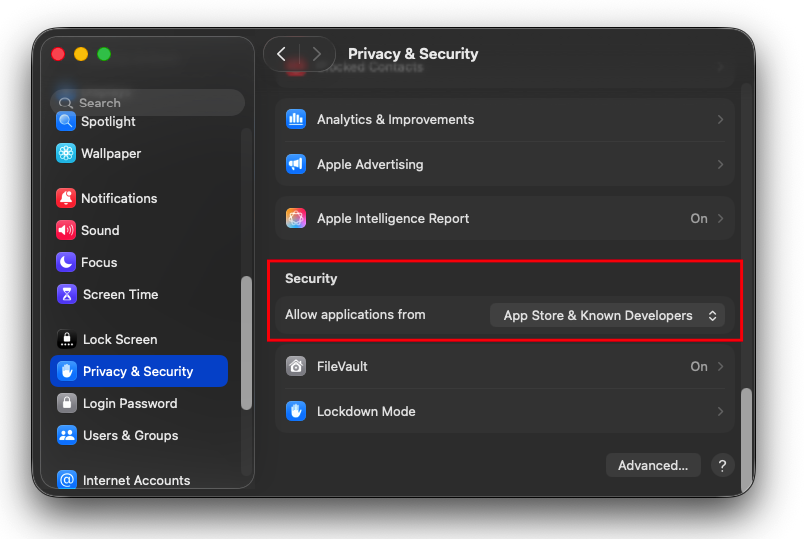Click the yellow minimize window button
804x539 pixels.
point(81,54)
